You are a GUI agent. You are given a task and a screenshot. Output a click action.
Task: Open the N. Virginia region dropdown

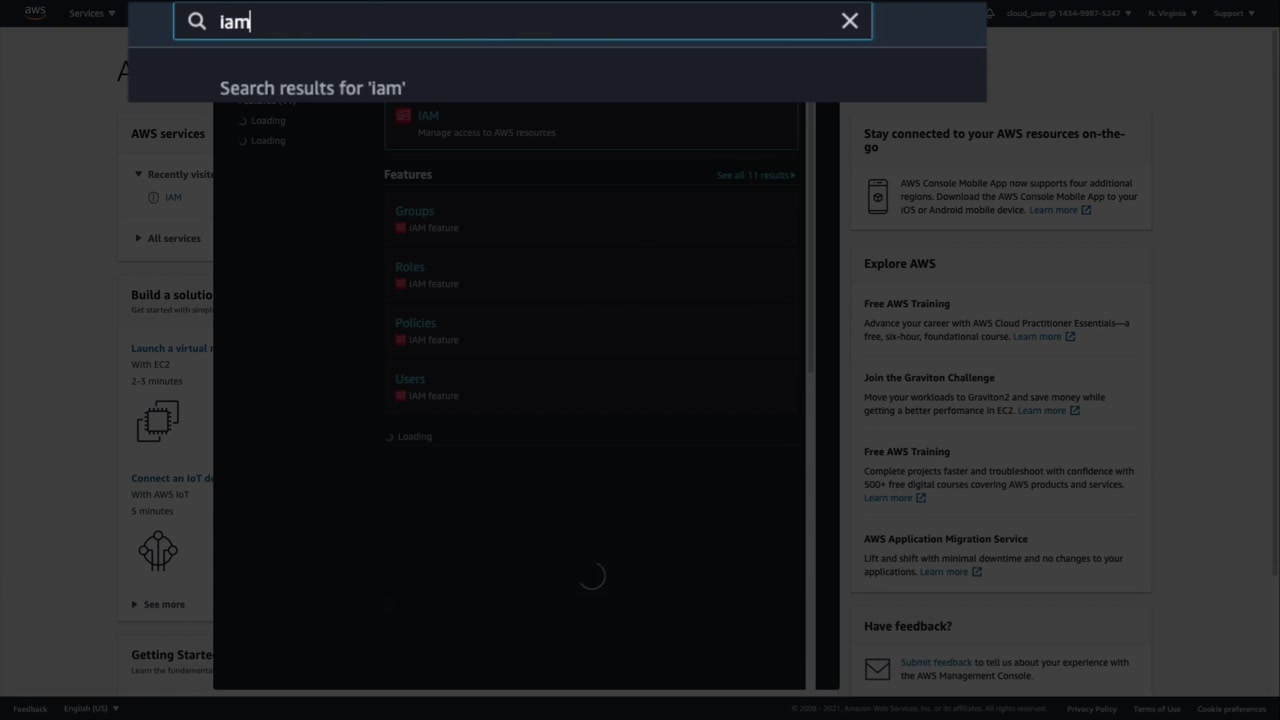[x=1172, y=13]
